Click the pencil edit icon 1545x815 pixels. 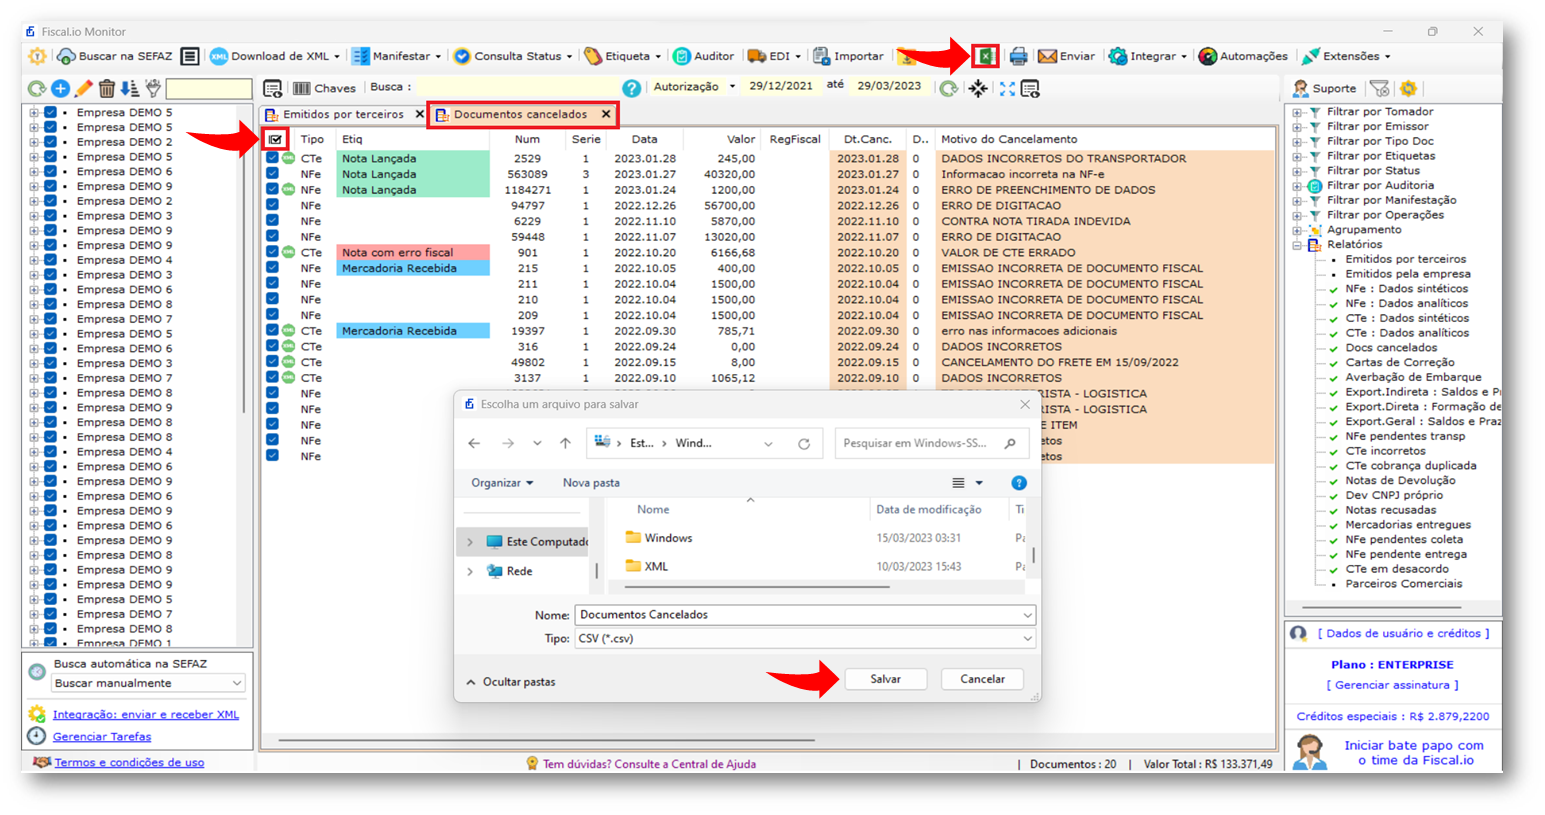point(83,89)
